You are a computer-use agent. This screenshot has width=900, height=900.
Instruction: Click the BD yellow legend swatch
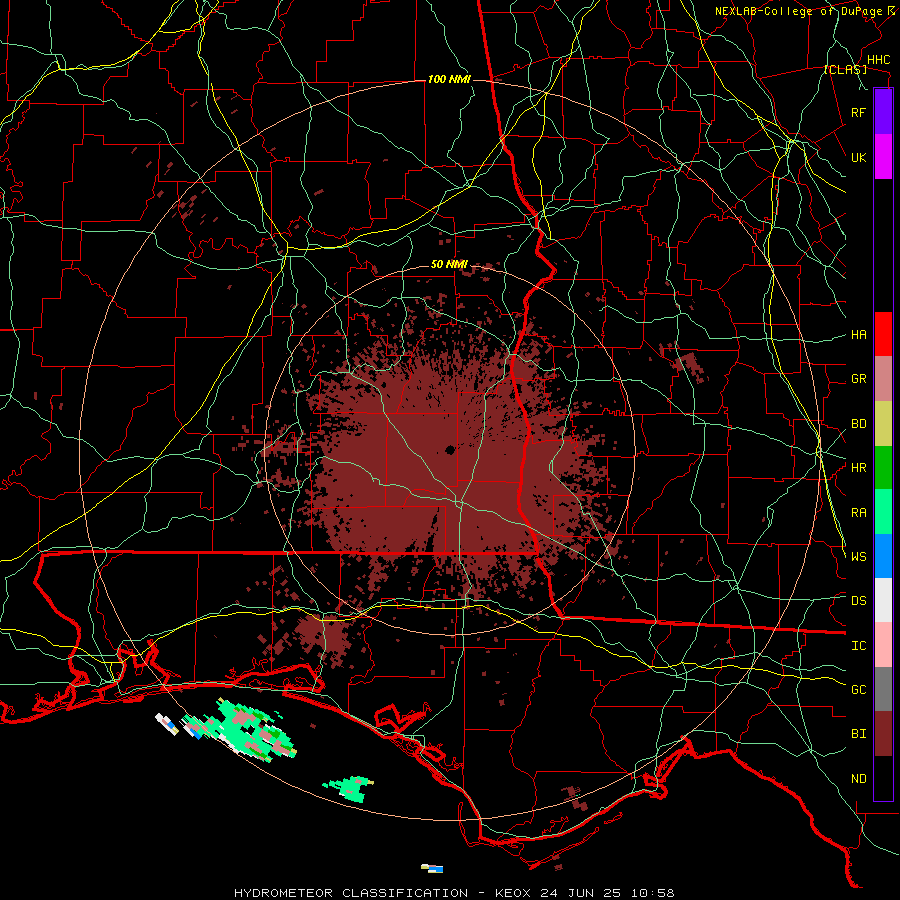point(883,424)
